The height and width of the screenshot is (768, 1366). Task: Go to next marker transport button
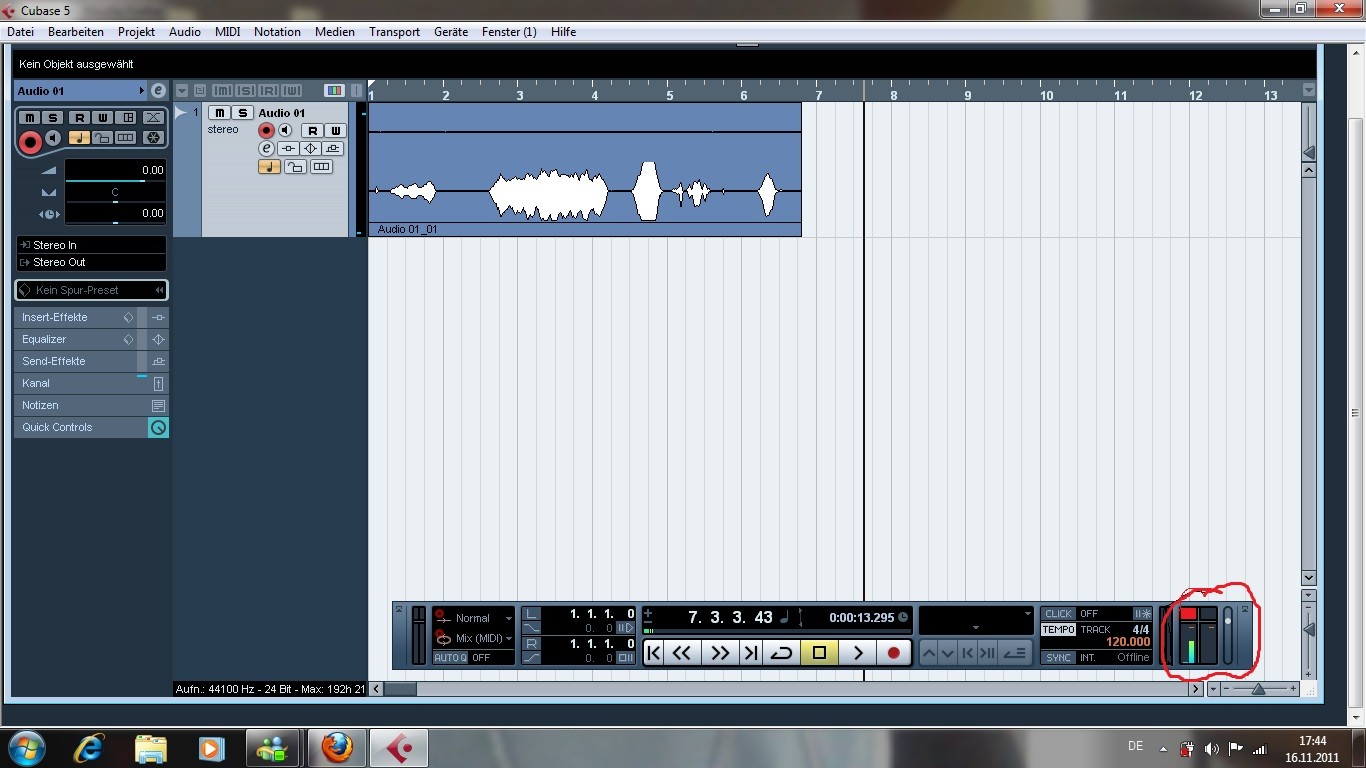[750, 653]
